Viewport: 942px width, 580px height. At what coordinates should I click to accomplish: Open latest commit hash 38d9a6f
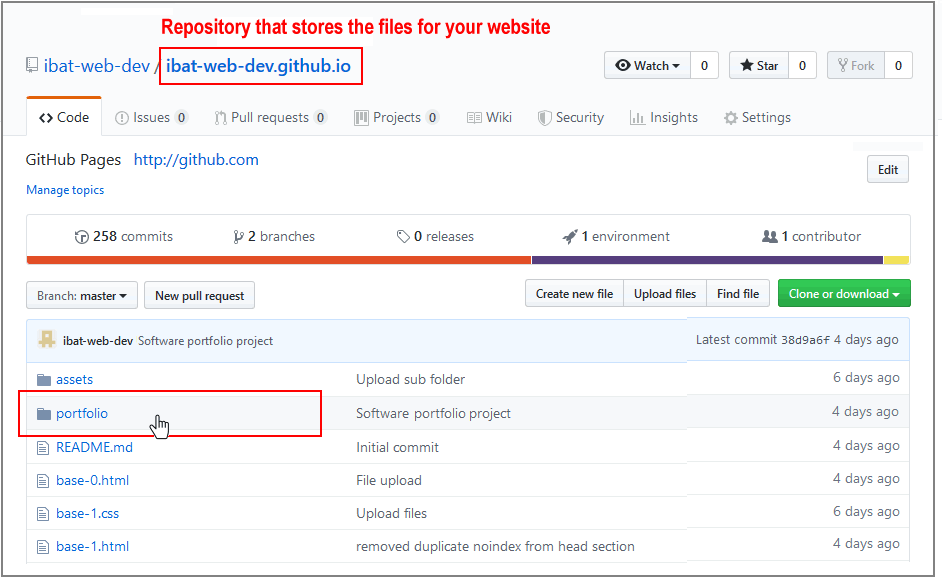point(803,340)
